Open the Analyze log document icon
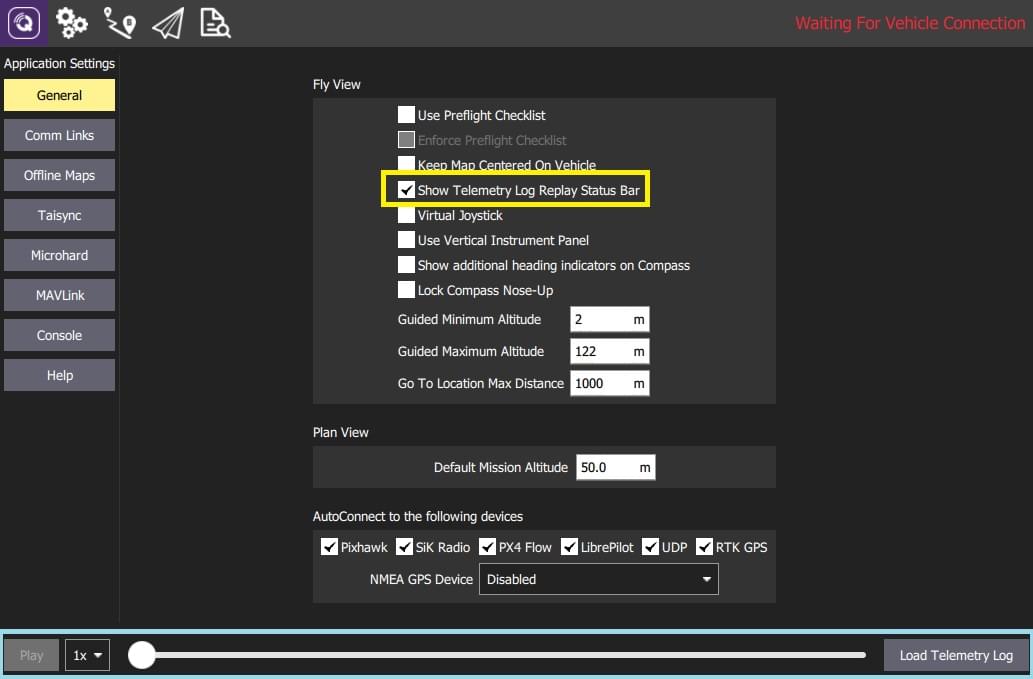The height and width of the screenshot is (679, 1033). click(x=213, y=22)
